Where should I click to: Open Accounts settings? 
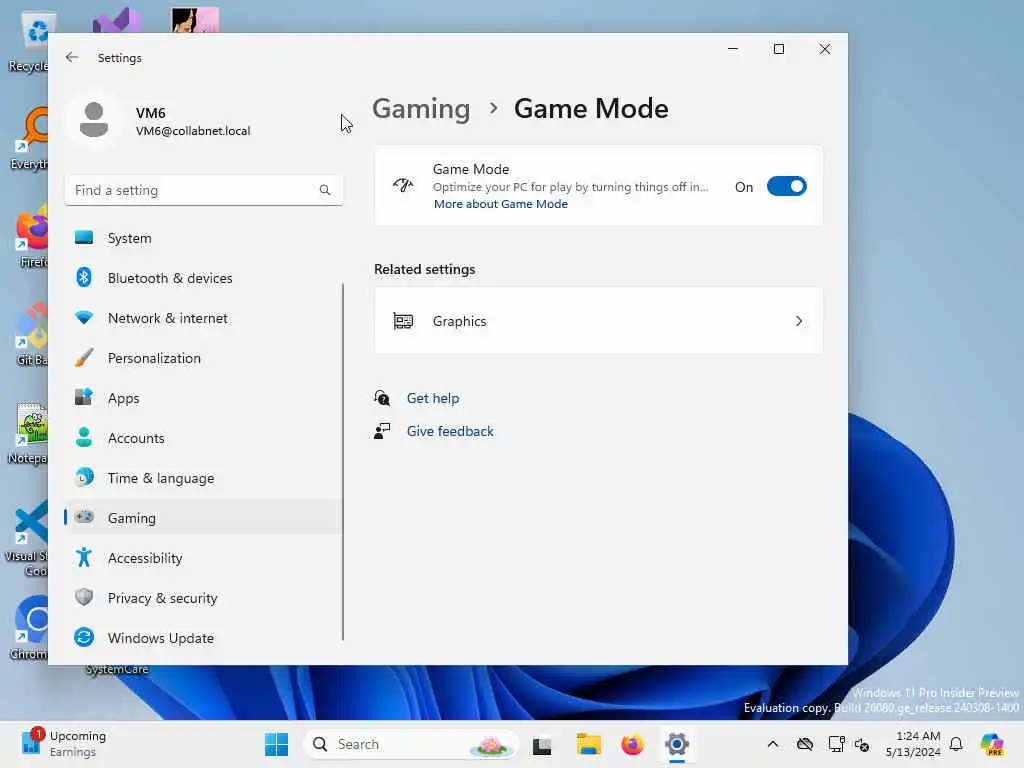tap(204, 438)
